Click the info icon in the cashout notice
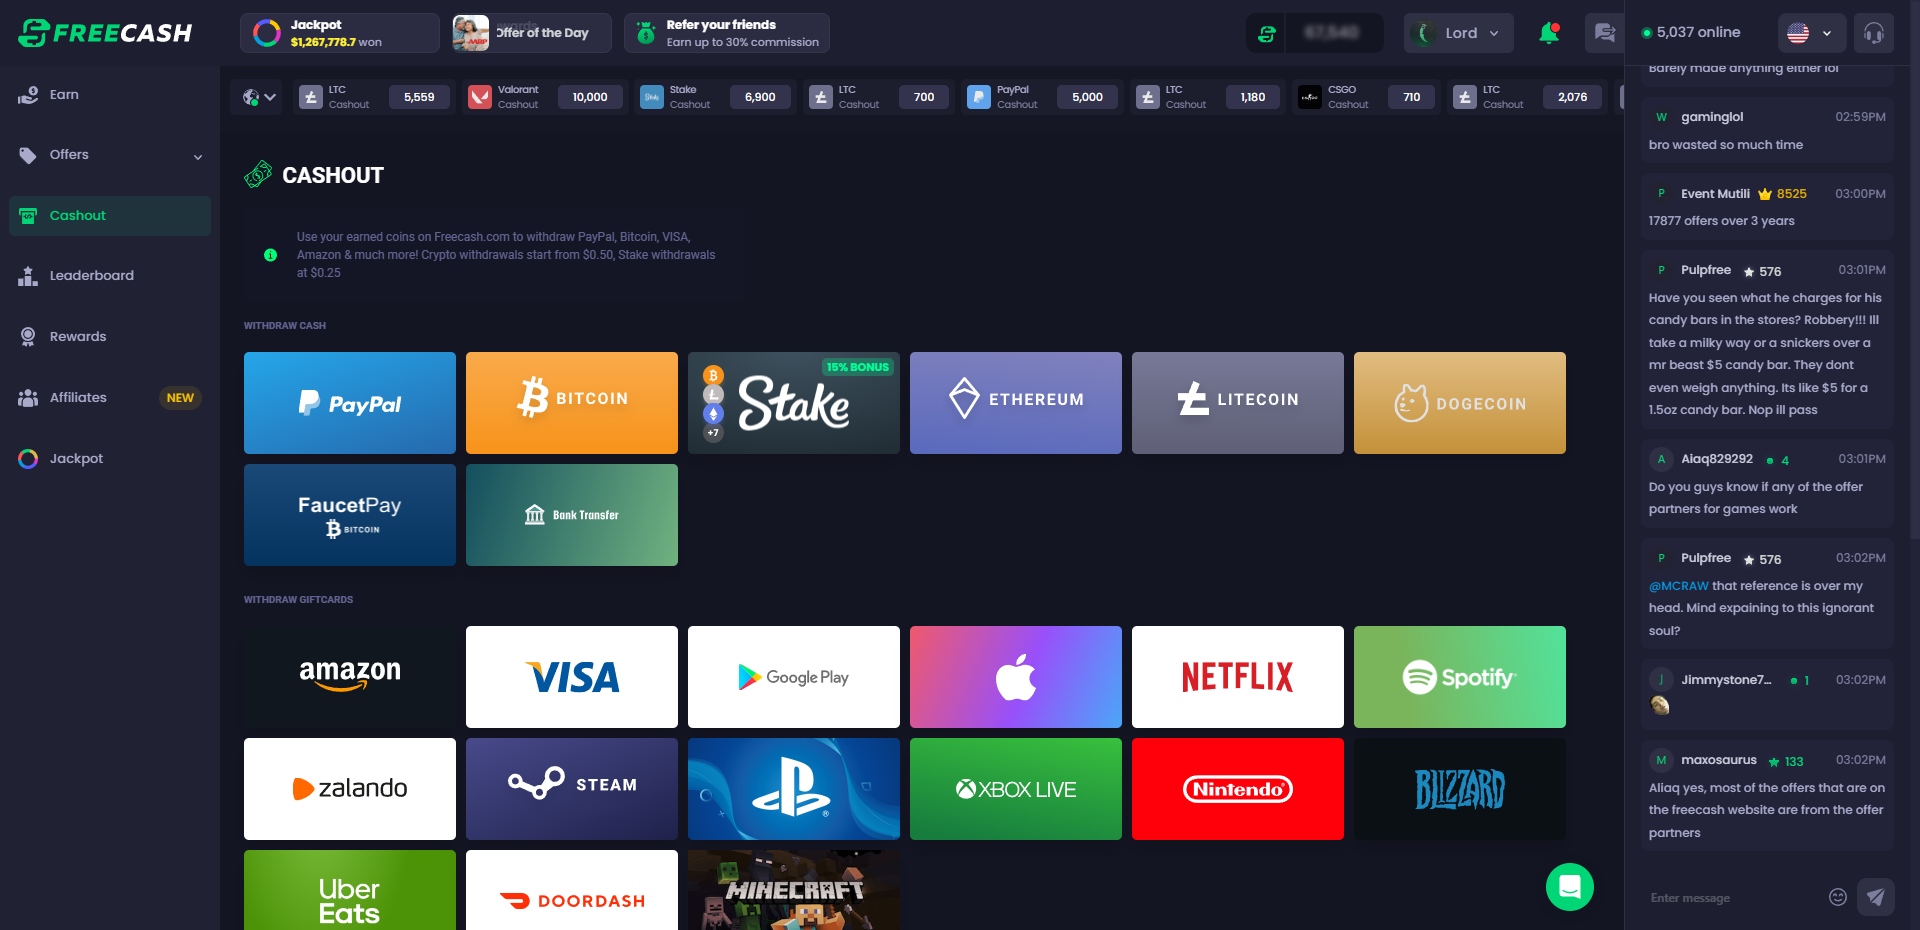 270,255
